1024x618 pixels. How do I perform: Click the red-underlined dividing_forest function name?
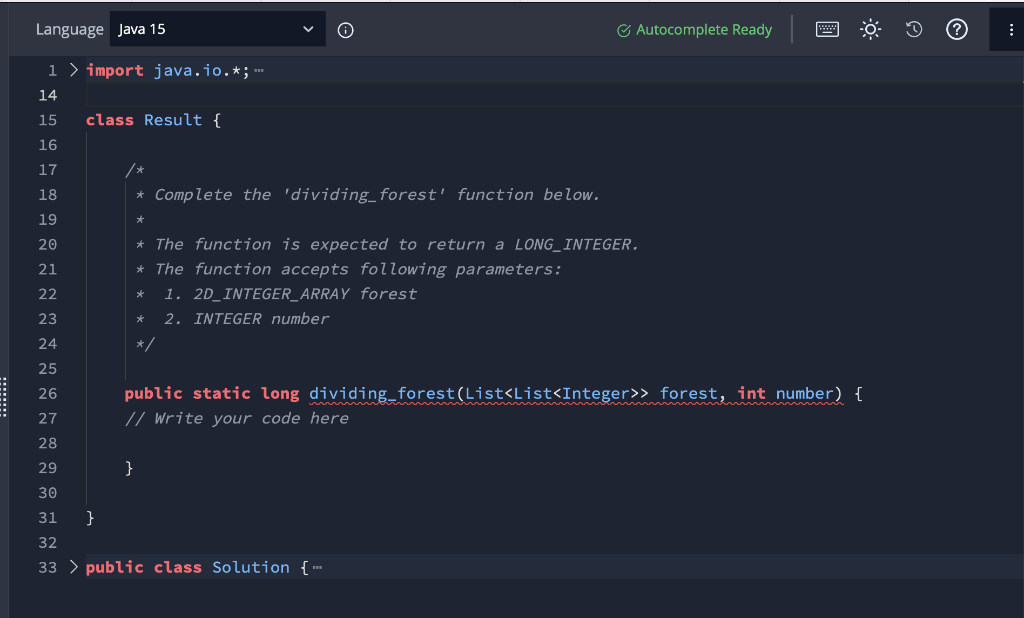point(381,393)
